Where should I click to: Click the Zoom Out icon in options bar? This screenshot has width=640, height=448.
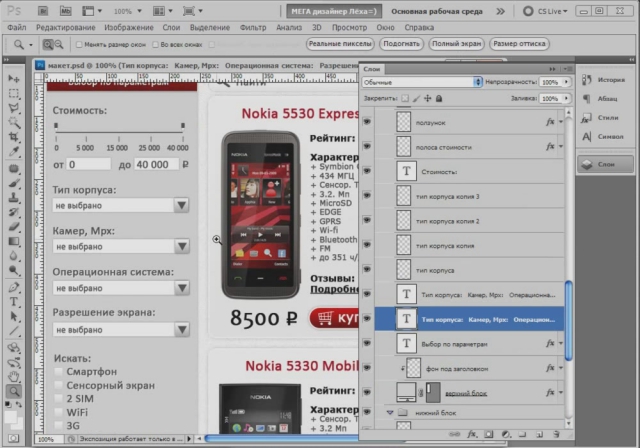pyautogui.click(x=59, y=44)
